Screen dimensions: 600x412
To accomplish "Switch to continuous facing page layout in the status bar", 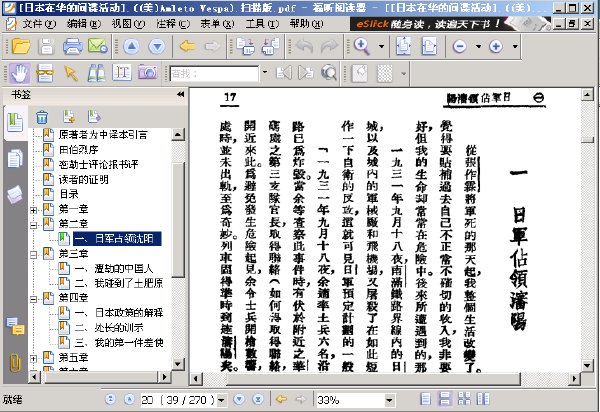I will coord(464,399).
